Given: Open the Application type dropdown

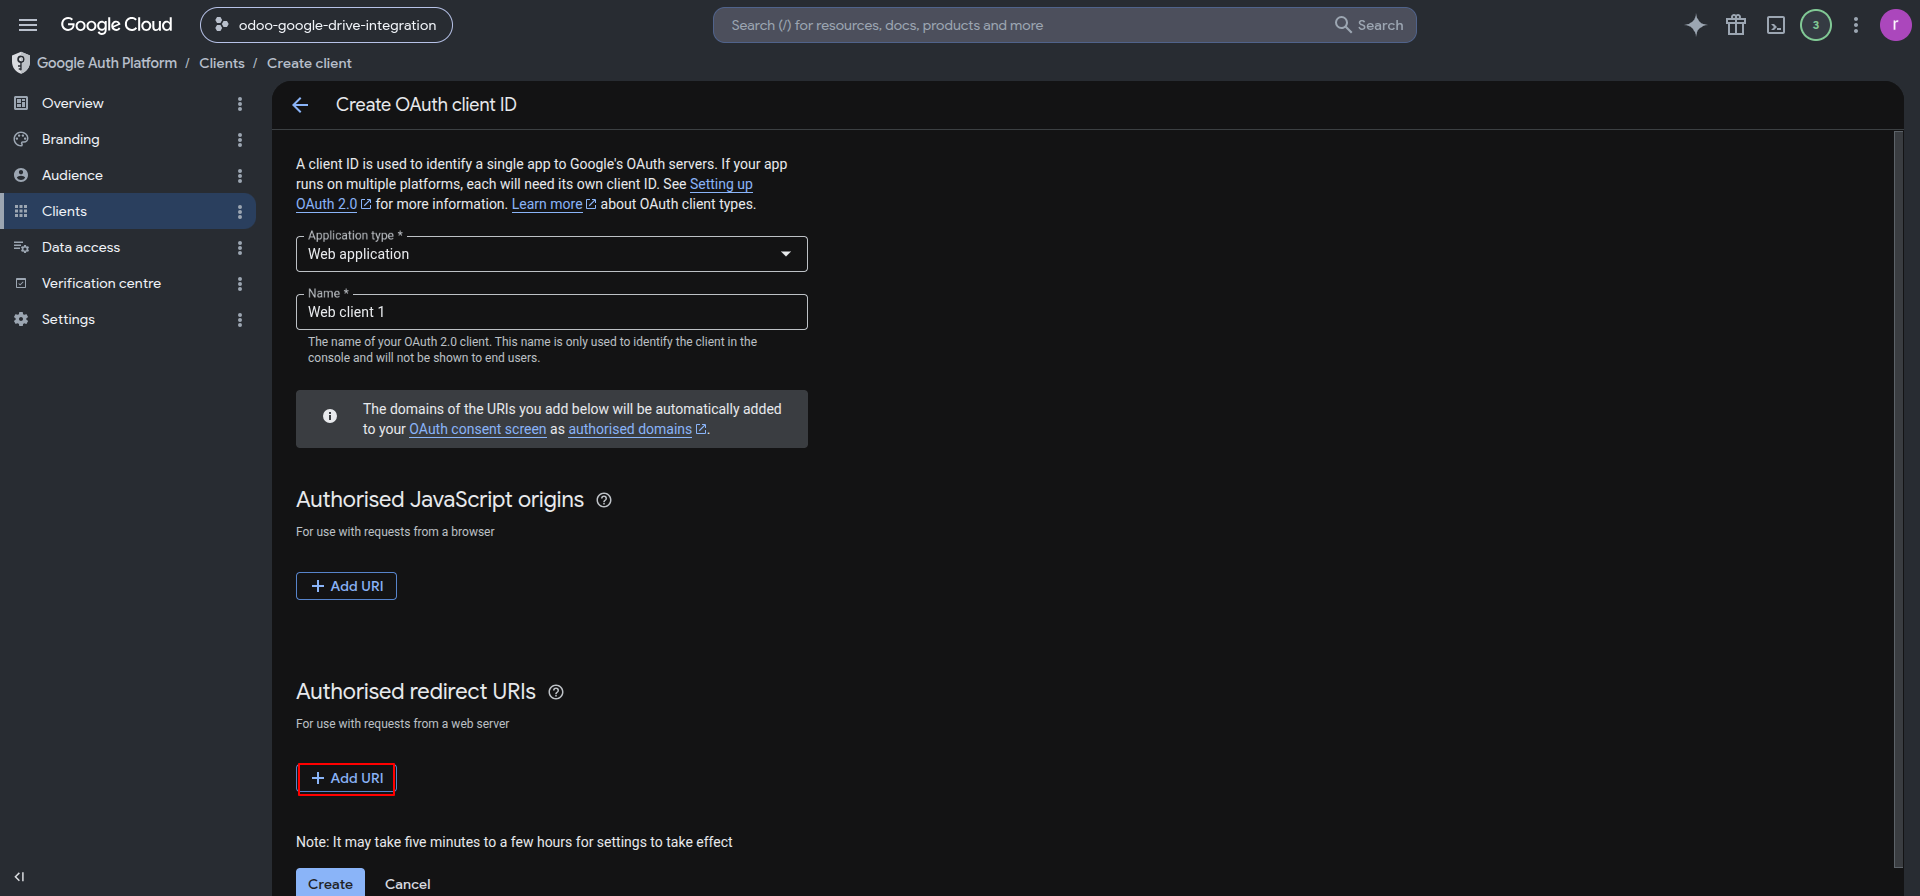Looking at the screenshot, I should tap(552, 254).
